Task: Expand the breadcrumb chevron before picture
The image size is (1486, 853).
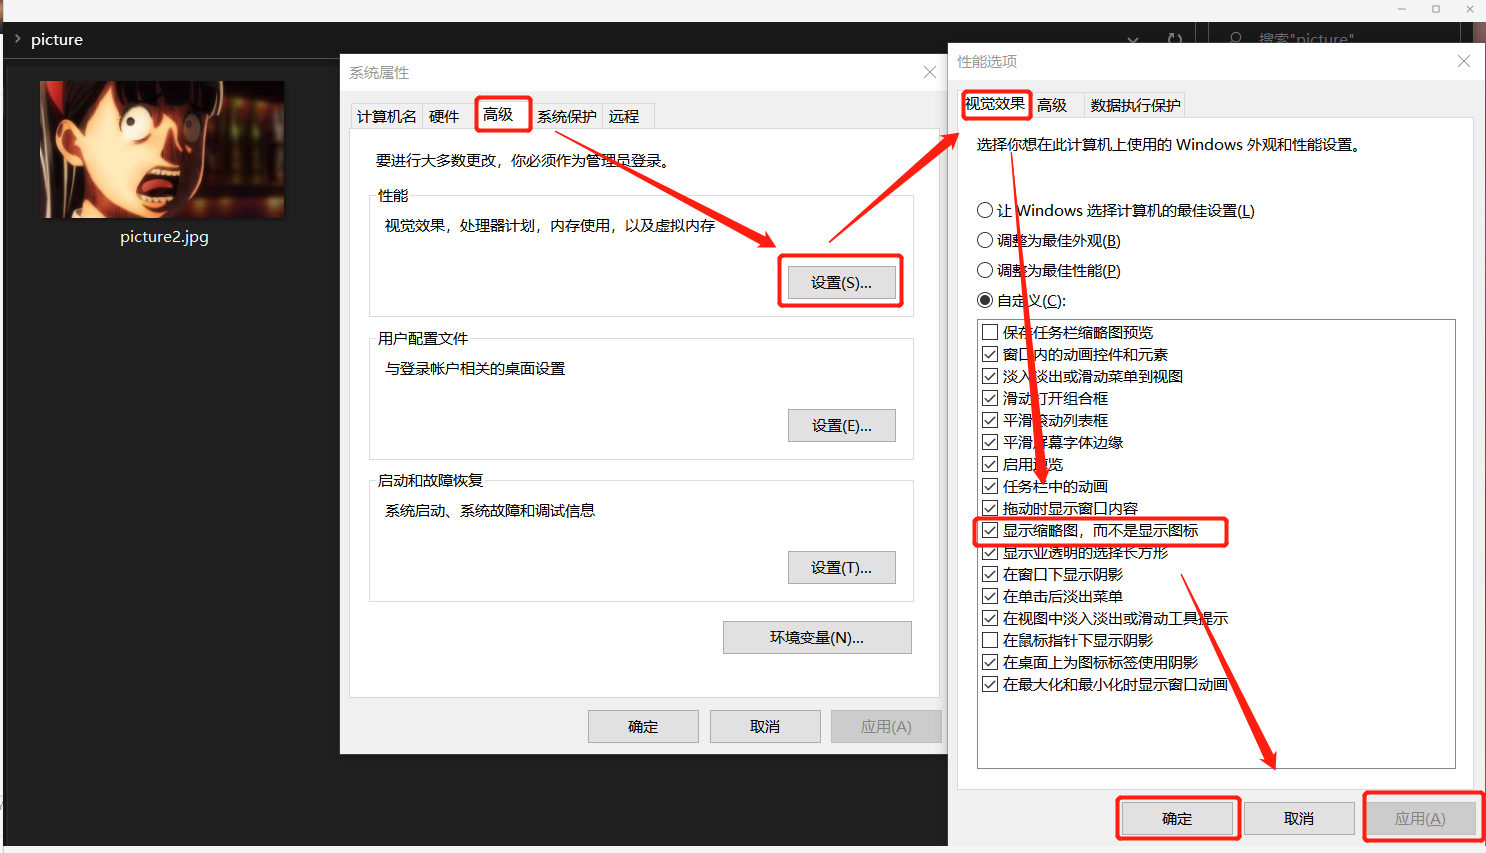Action: (x=18, y=39)
